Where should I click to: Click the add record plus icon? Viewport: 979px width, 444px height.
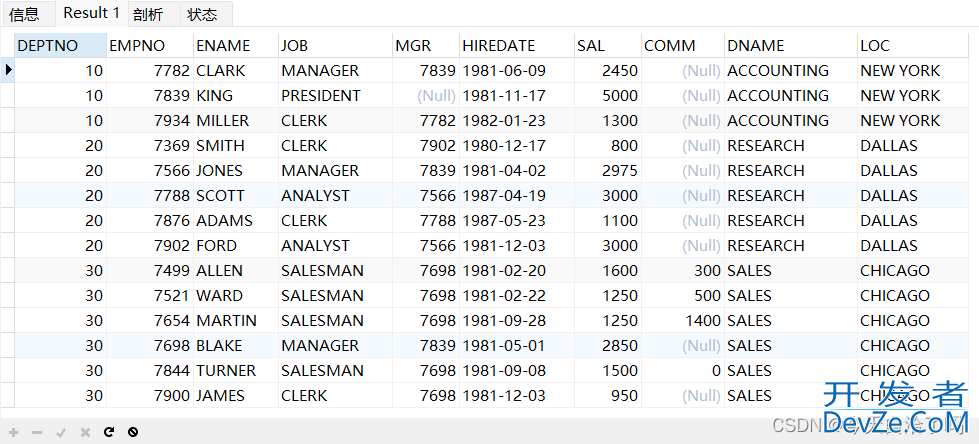tap(14, 432)
